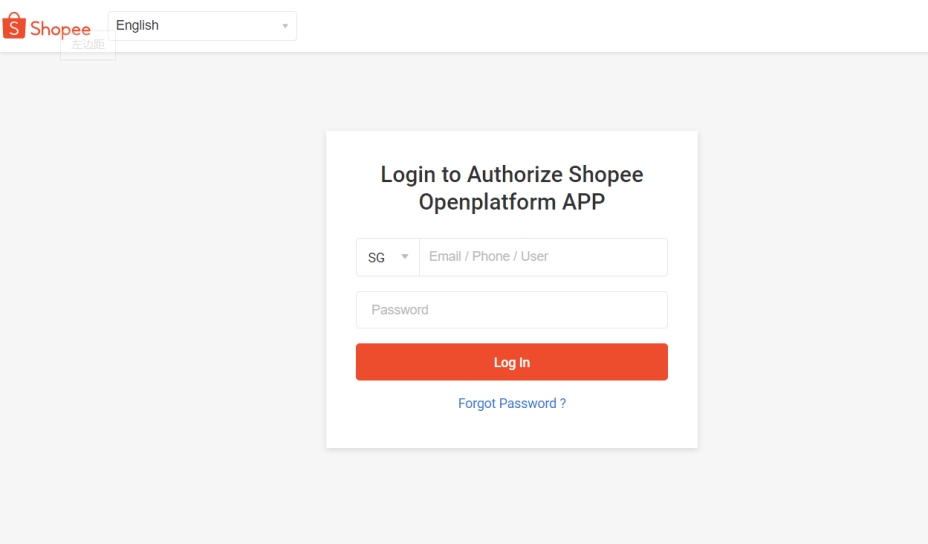The width and height of the screenshot is (928, 544).
Task: Click the "SG" country code text
Action: point(376,258)
